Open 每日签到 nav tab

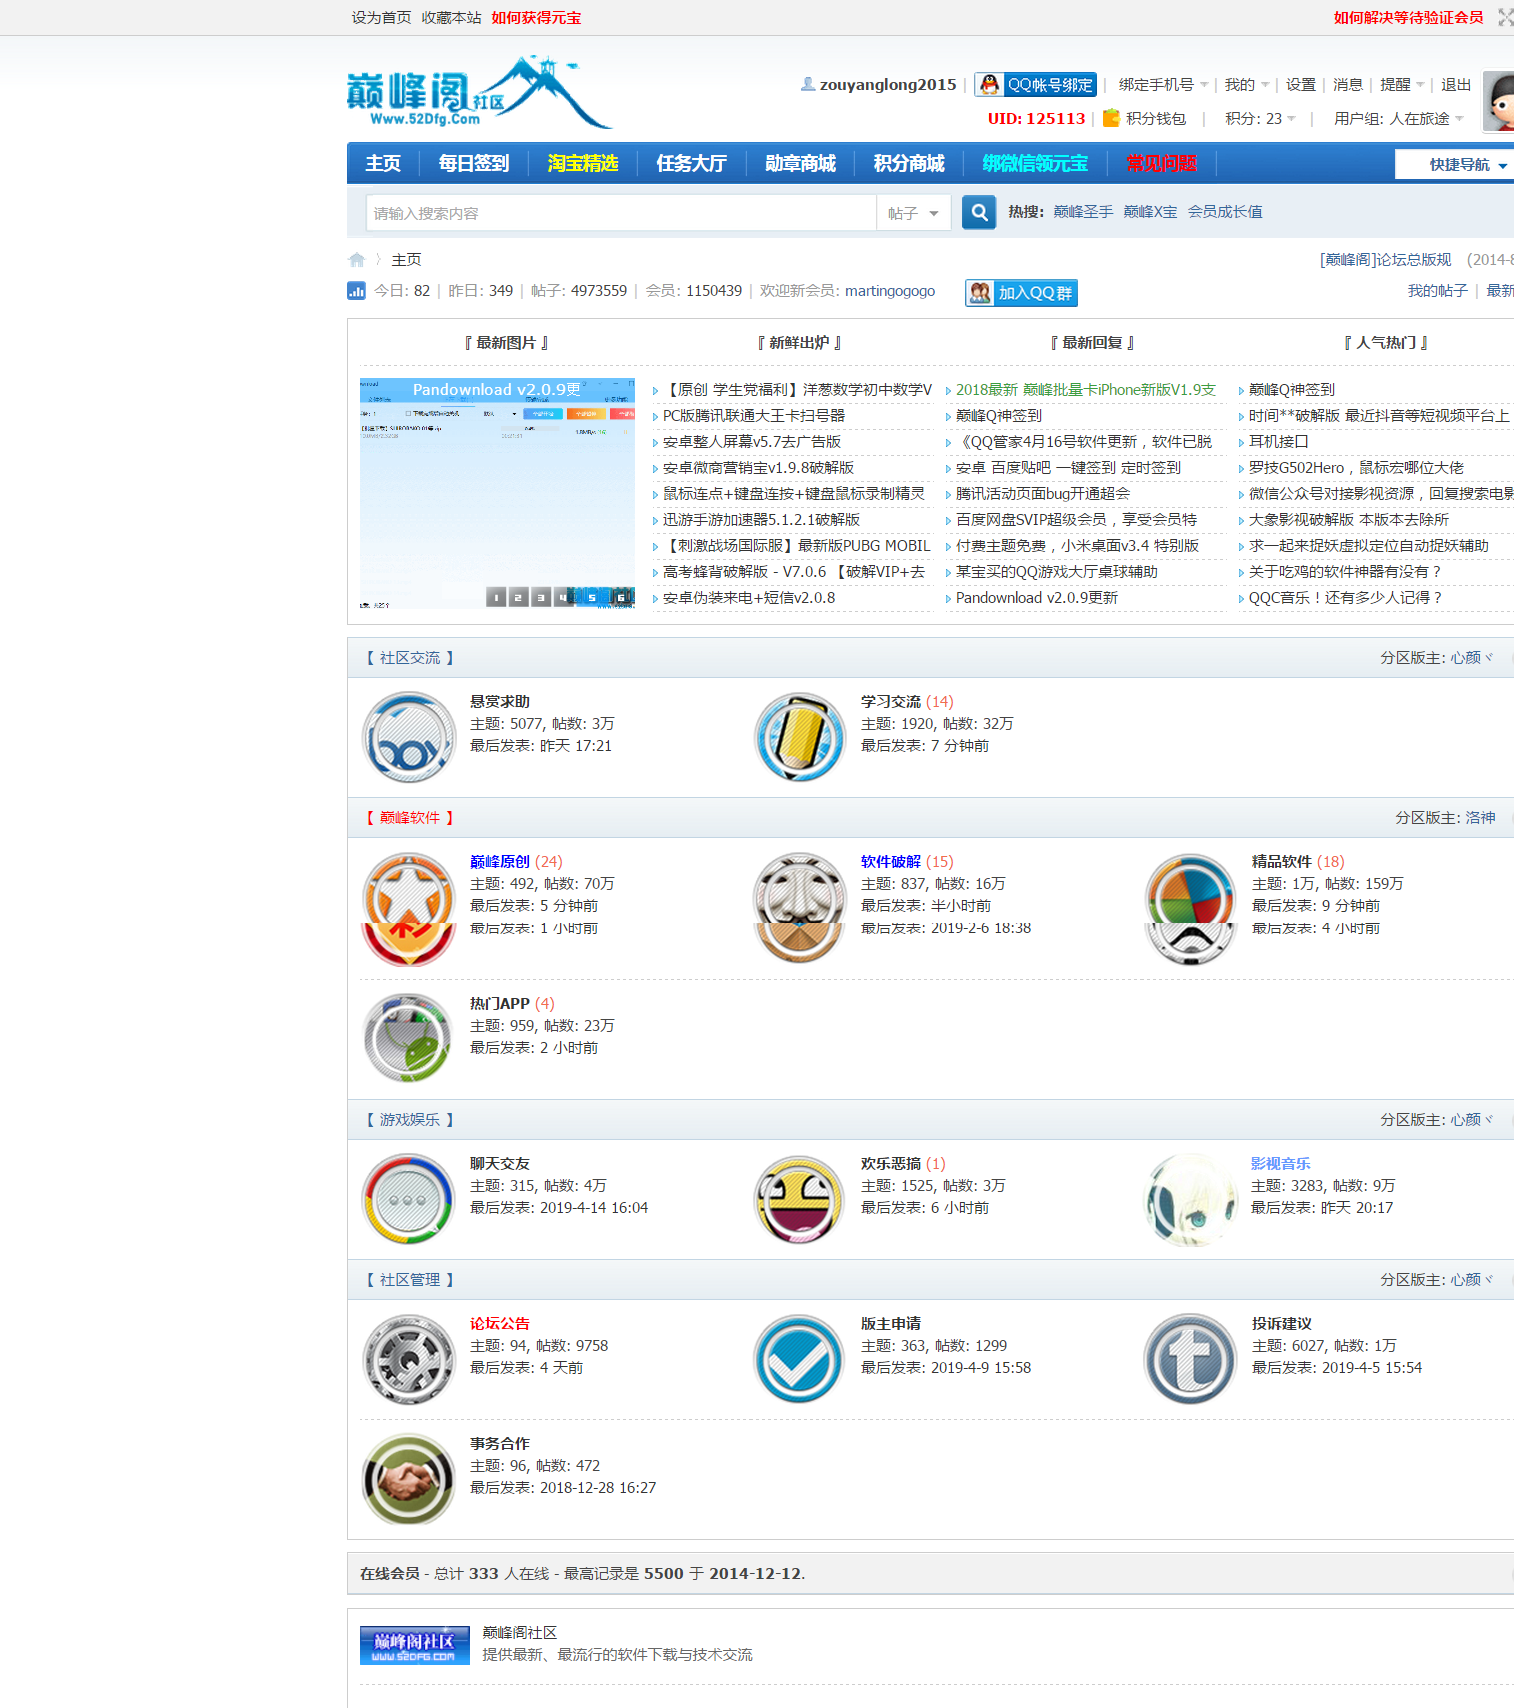click(x=474, y=163)
